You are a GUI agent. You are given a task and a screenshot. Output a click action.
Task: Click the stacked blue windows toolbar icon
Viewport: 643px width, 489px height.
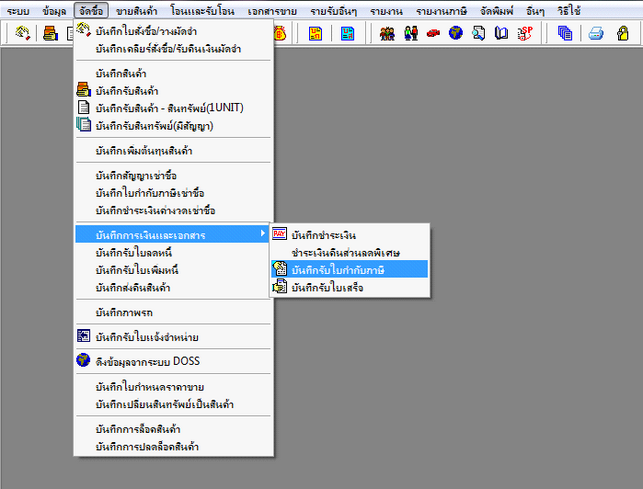tap(564, 33)
